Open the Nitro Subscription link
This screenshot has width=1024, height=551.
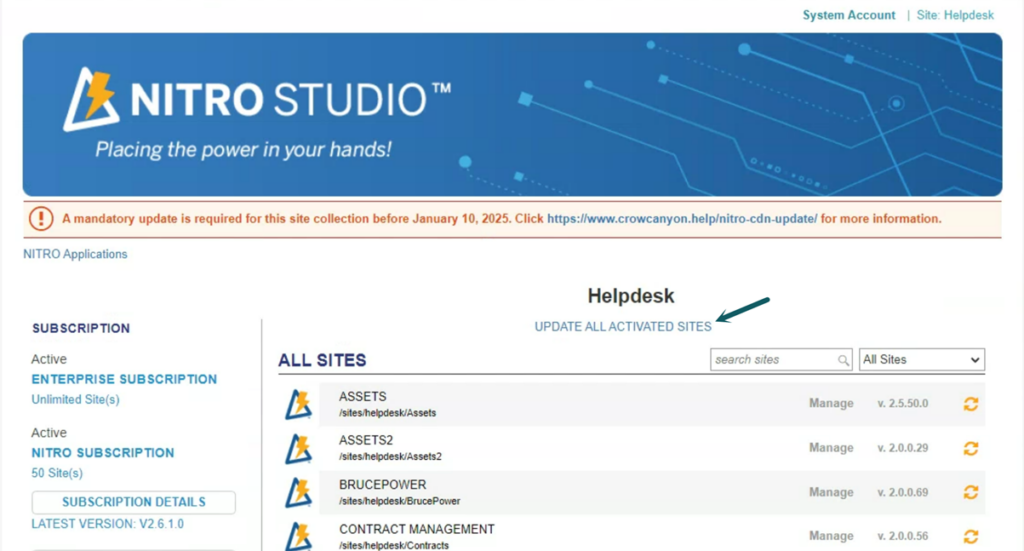tap(103, 453)
